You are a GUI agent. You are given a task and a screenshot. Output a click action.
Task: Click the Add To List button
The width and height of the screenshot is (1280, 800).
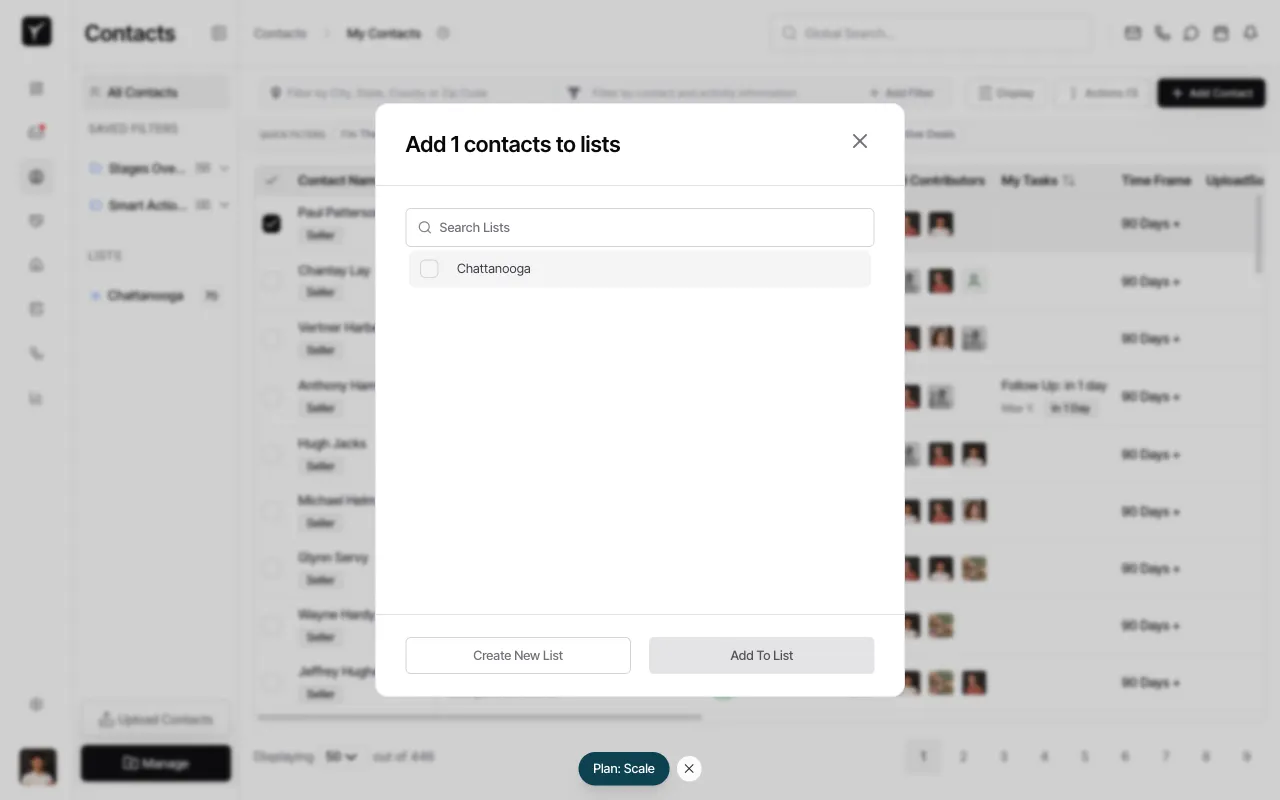point(761,655)
